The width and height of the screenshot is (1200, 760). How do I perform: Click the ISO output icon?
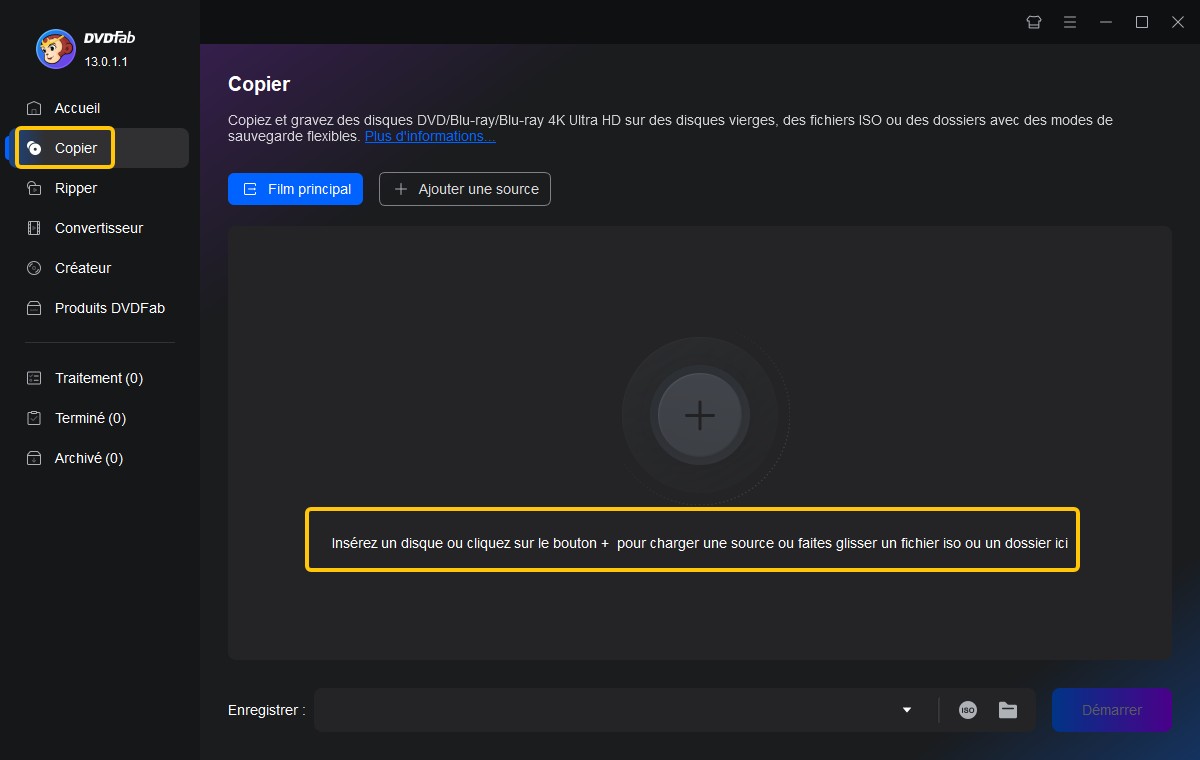968,710
